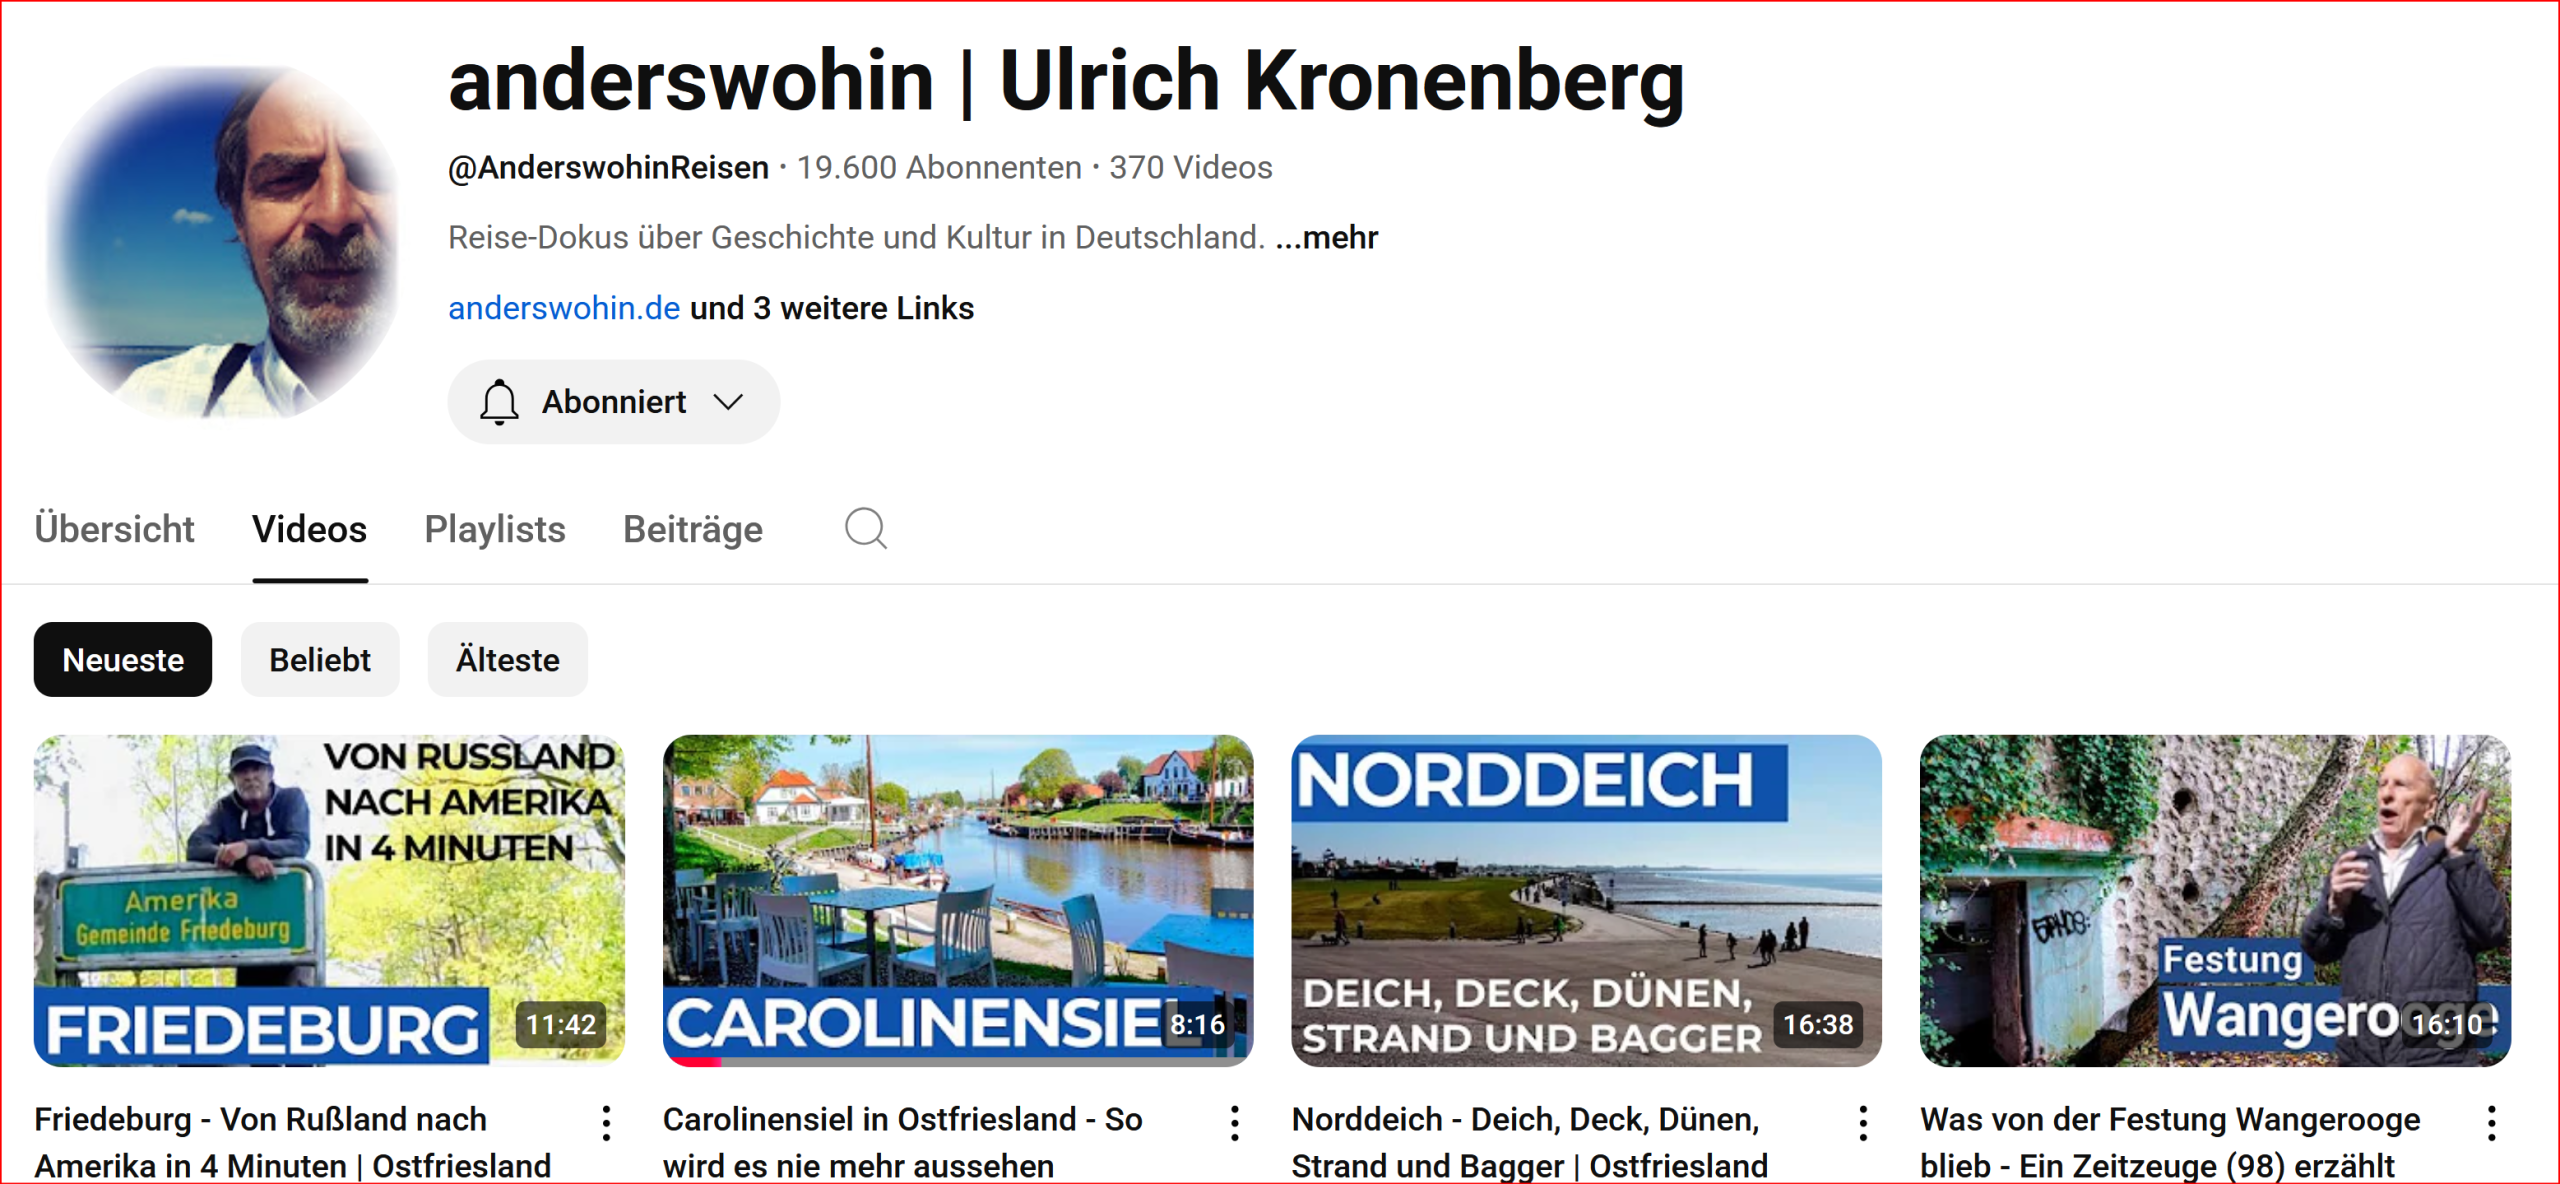Open the channel search magnifier icon
The image size is (2560, 1184).
coord(865,528)
